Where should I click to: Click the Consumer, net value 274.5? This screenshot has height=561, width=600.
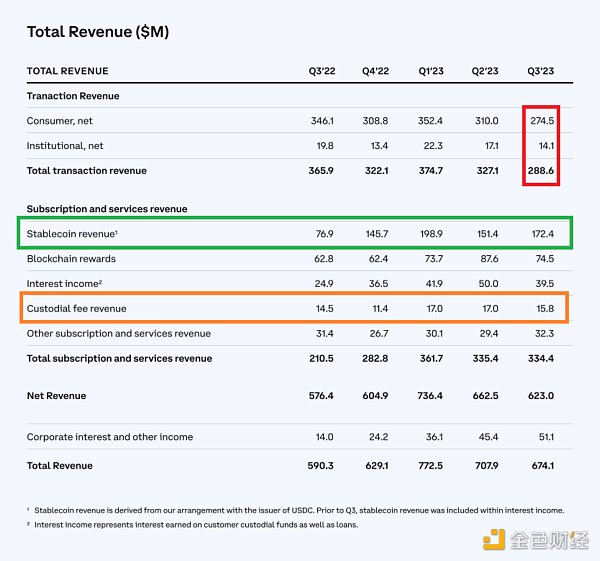(x=541, y=121)
